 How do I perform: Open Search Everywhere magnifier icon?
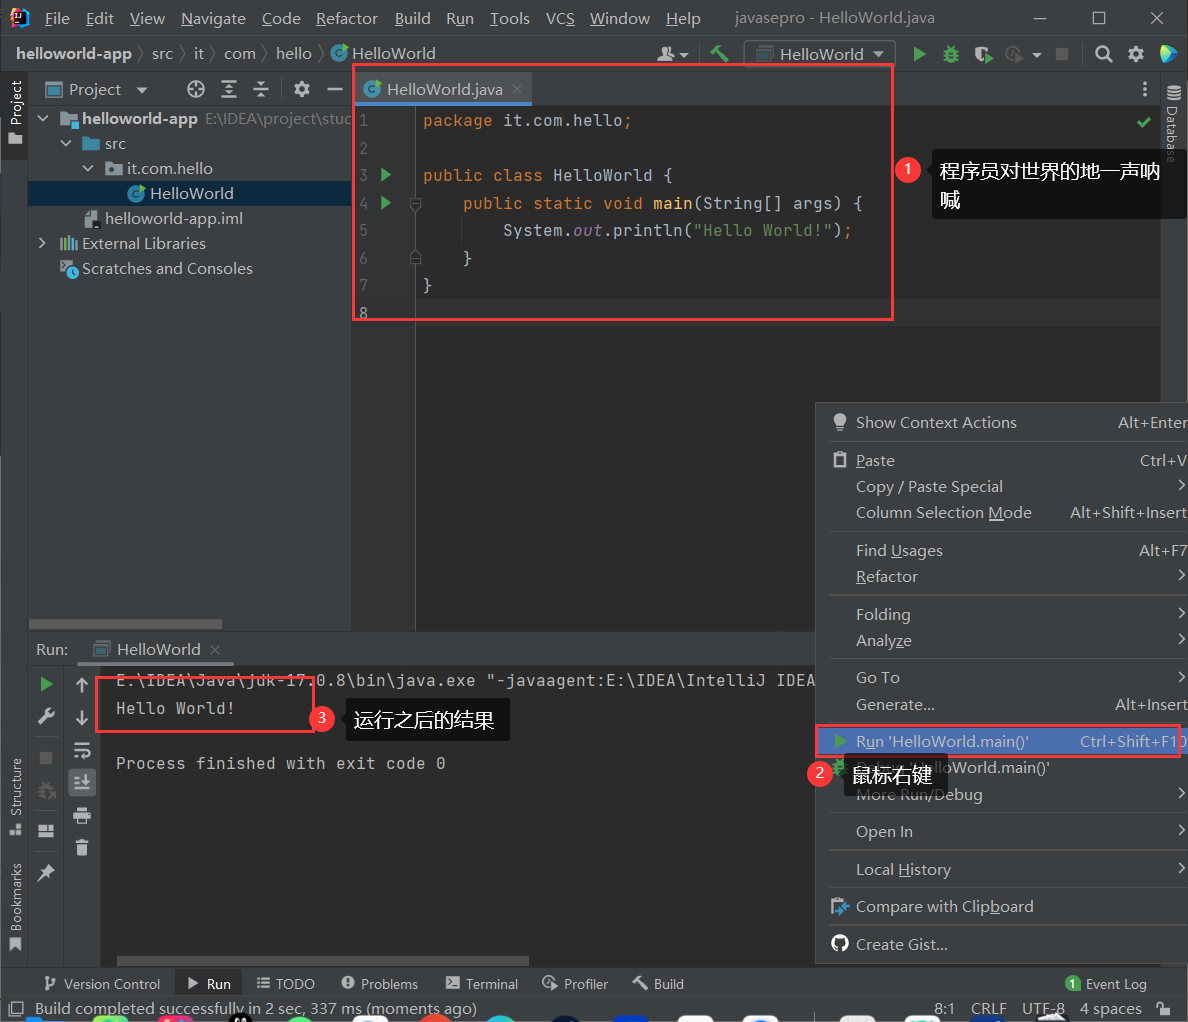click(x=1103, y=54)
